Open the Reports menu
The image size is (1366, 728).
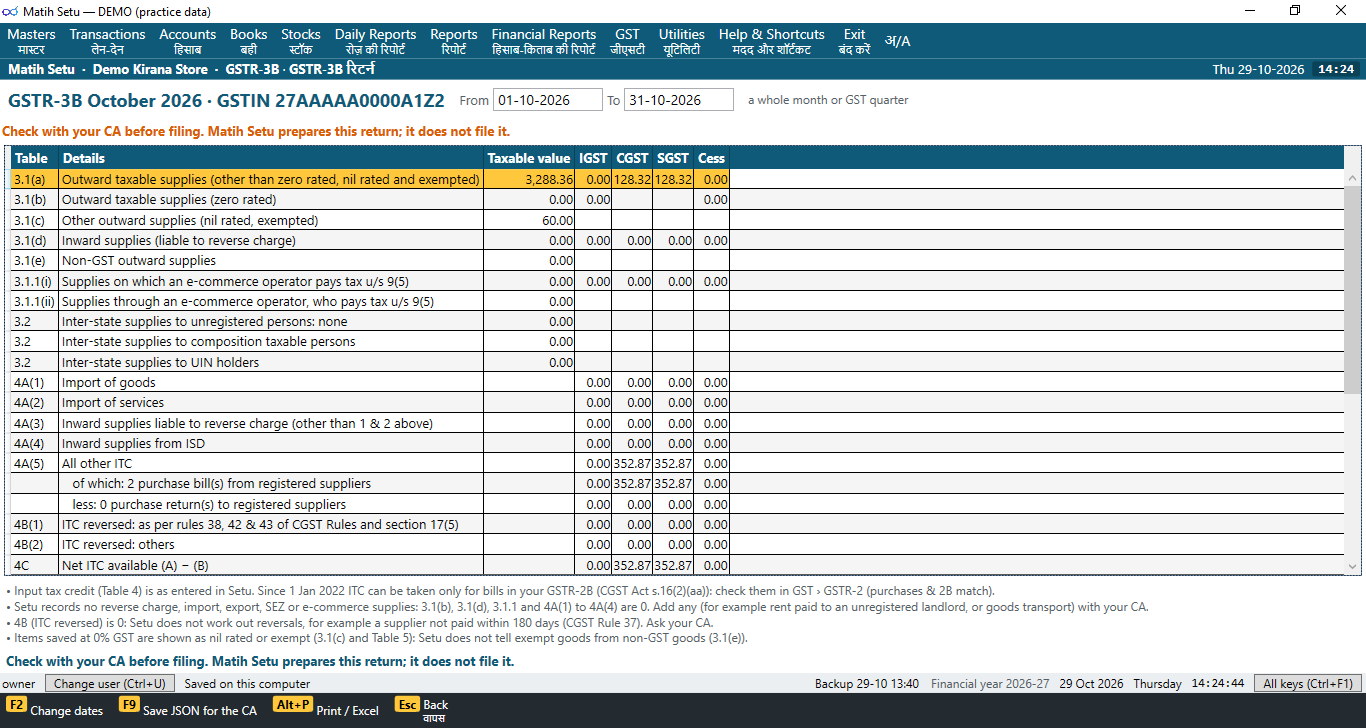point(454,41)
